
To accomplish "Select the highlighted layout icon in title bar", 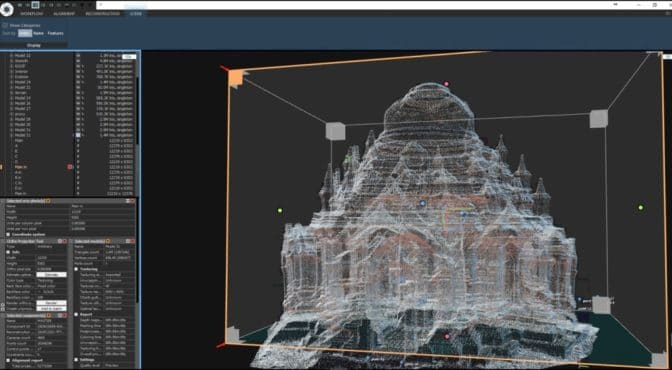I will pos(36,5).
